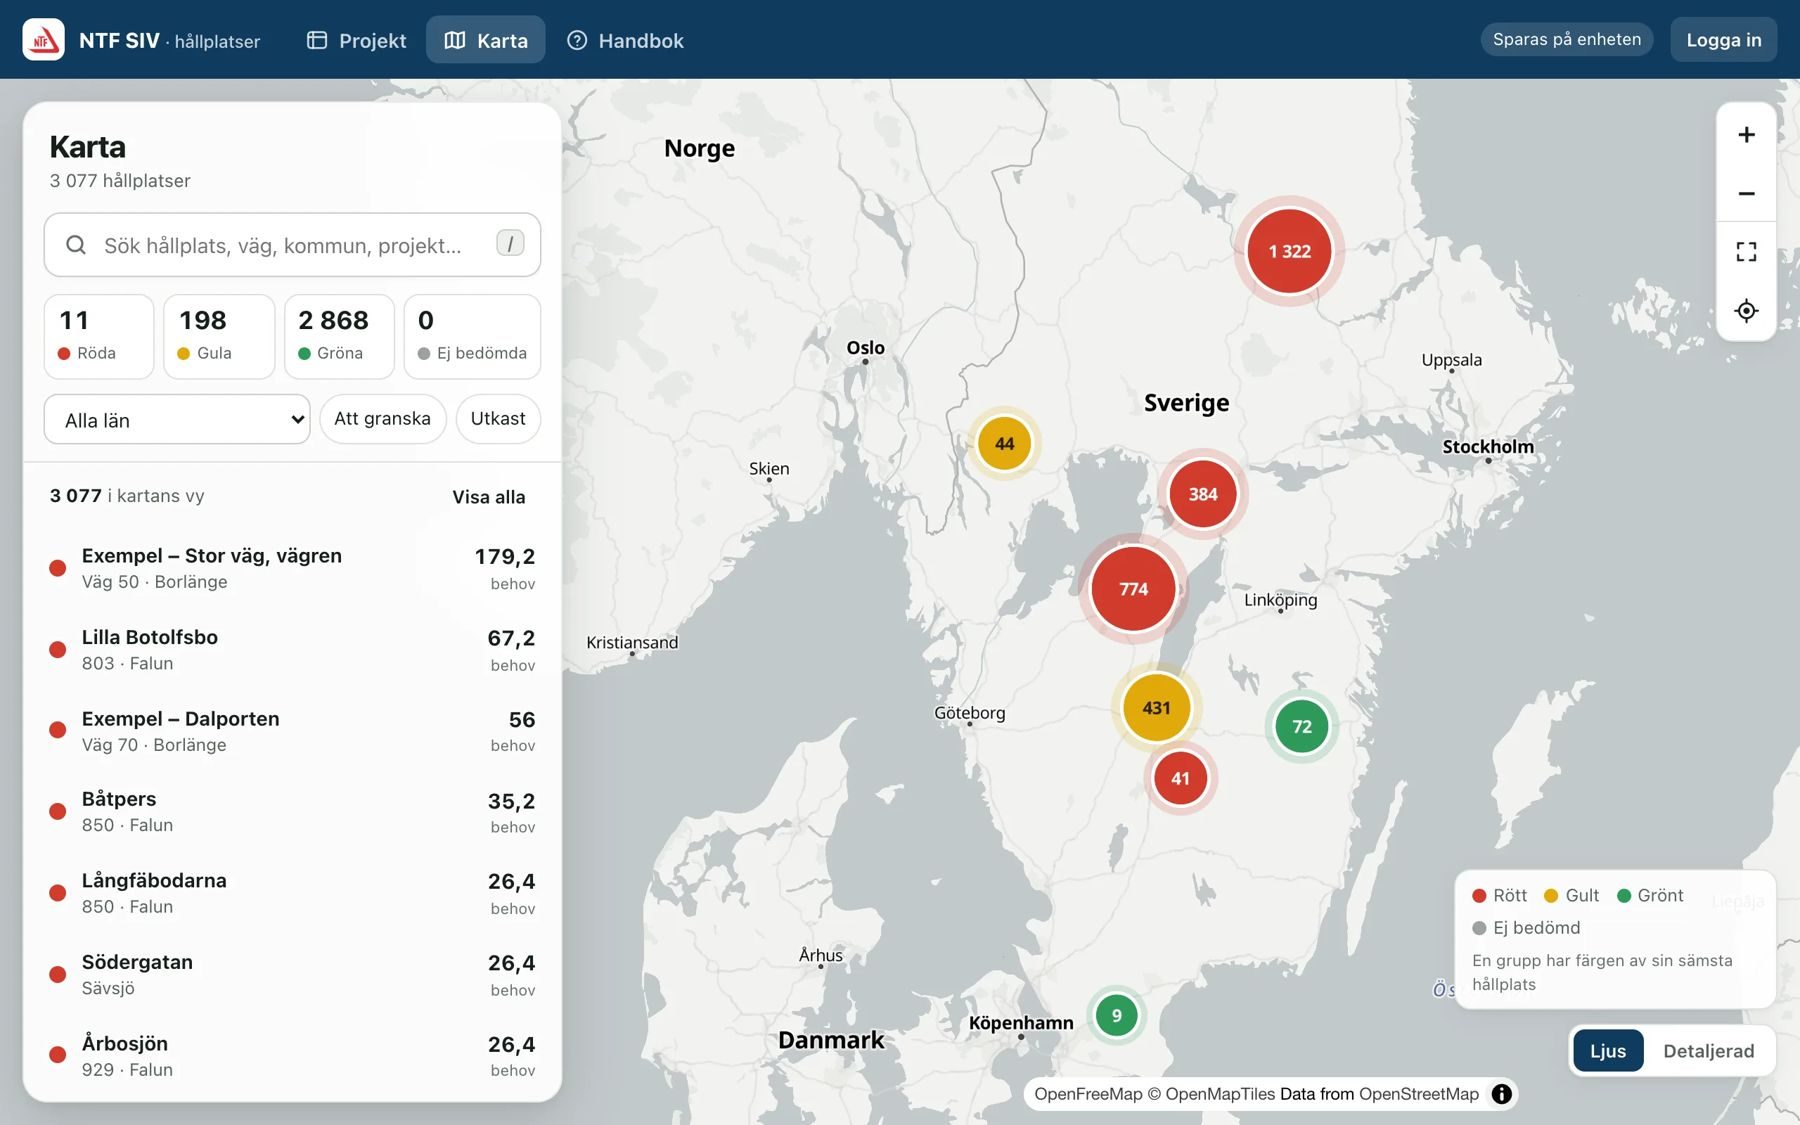Toggle fullscreen map view
This screenshot has height=1125, width=1800.
coord(1746,252)
